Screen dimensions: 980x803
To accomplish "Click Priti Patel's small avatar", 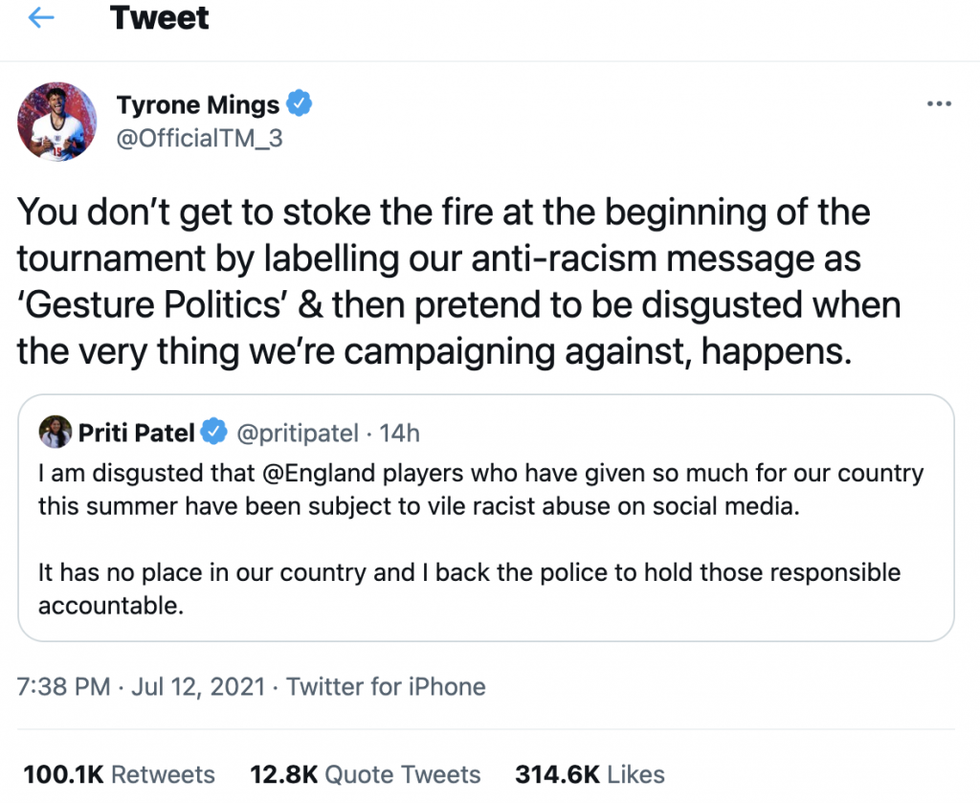I will tap(54, 432).
